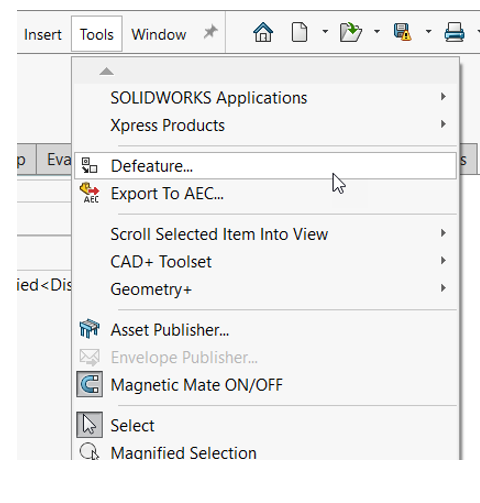Choose Geometry+ menu entry
The width and height of the screenshot is (480, 503).
tap(265, 289)
